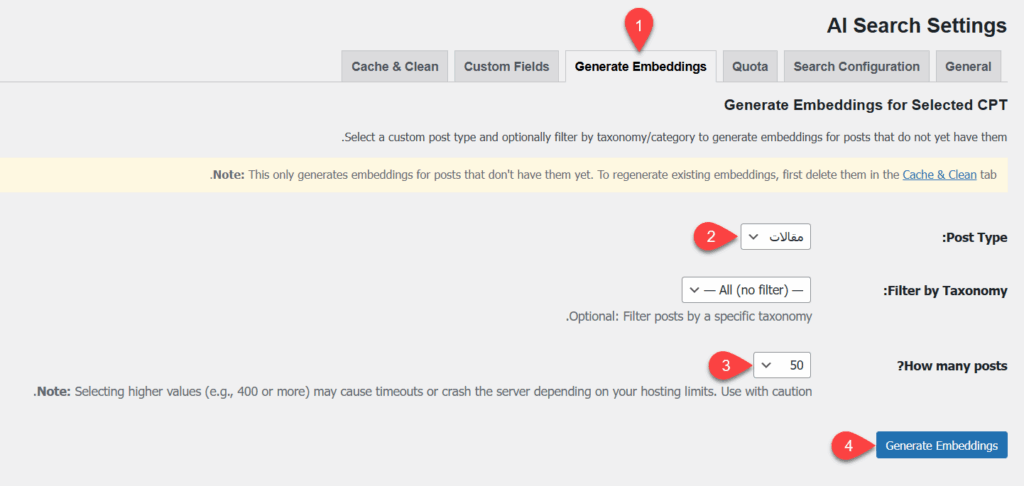Open the Custom Fields tab
Image resolution: width=1024 pixels, height=486 pixels.
coord(506,67)
